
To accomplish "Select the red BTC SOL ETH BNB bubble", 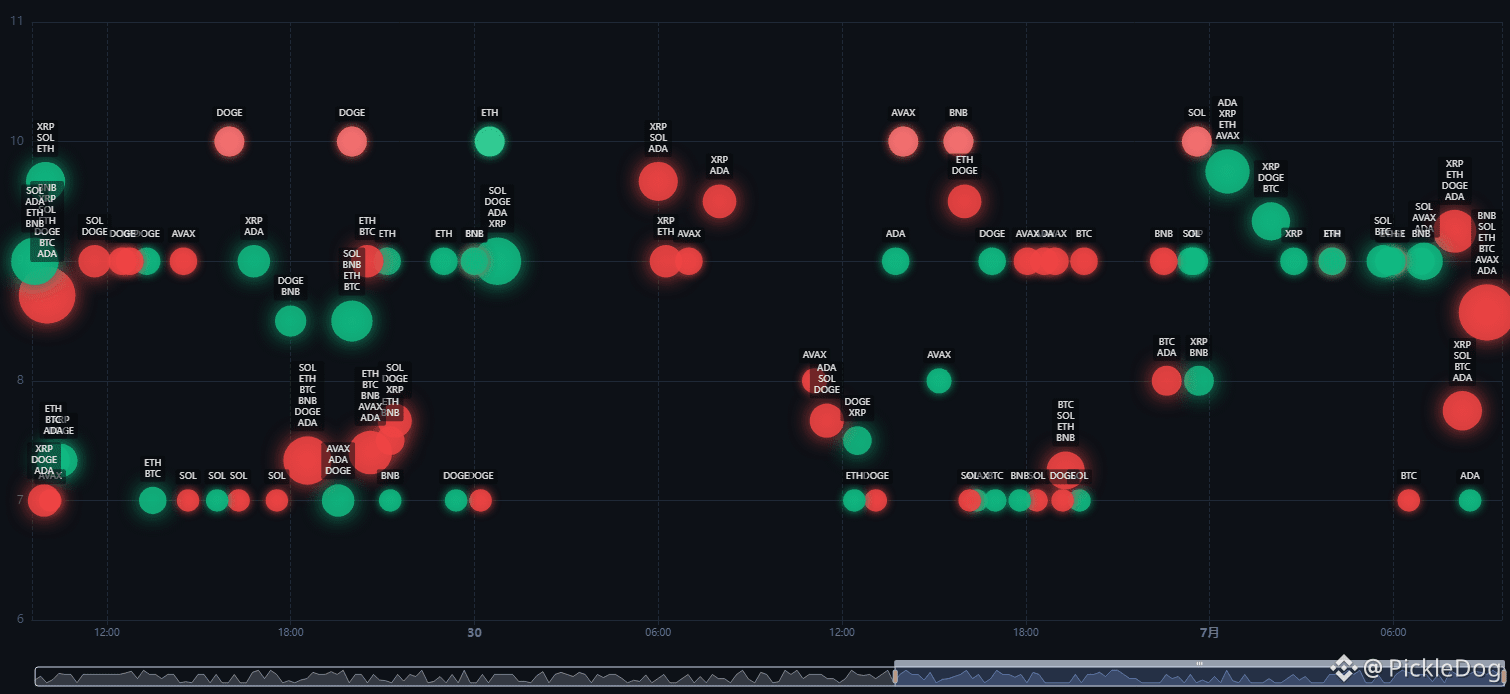I will point(1066,469).
